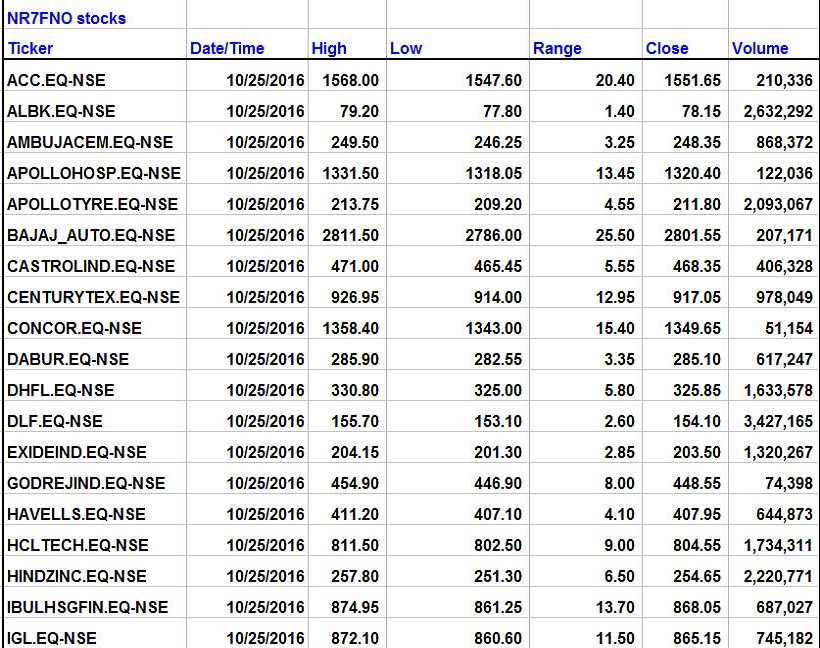This screenshot has height=648, width=820.
Task: Select the Range value 25.50
Action: pyautogui.click(x=614, y=235)
